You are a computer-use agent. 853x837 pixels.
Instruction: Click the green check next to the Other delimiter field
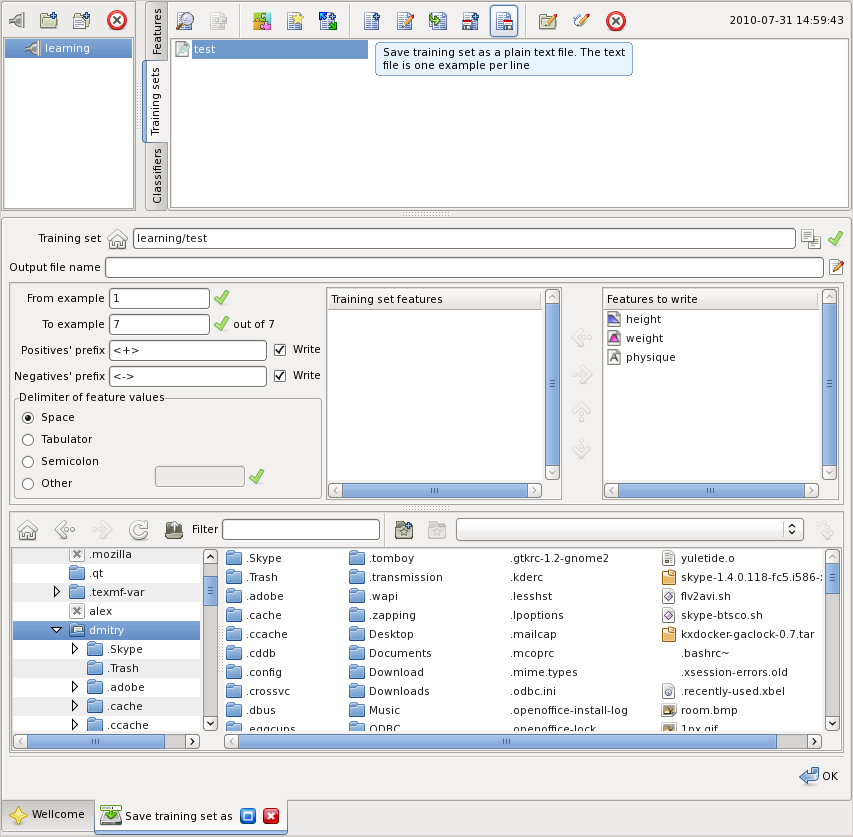256,477
